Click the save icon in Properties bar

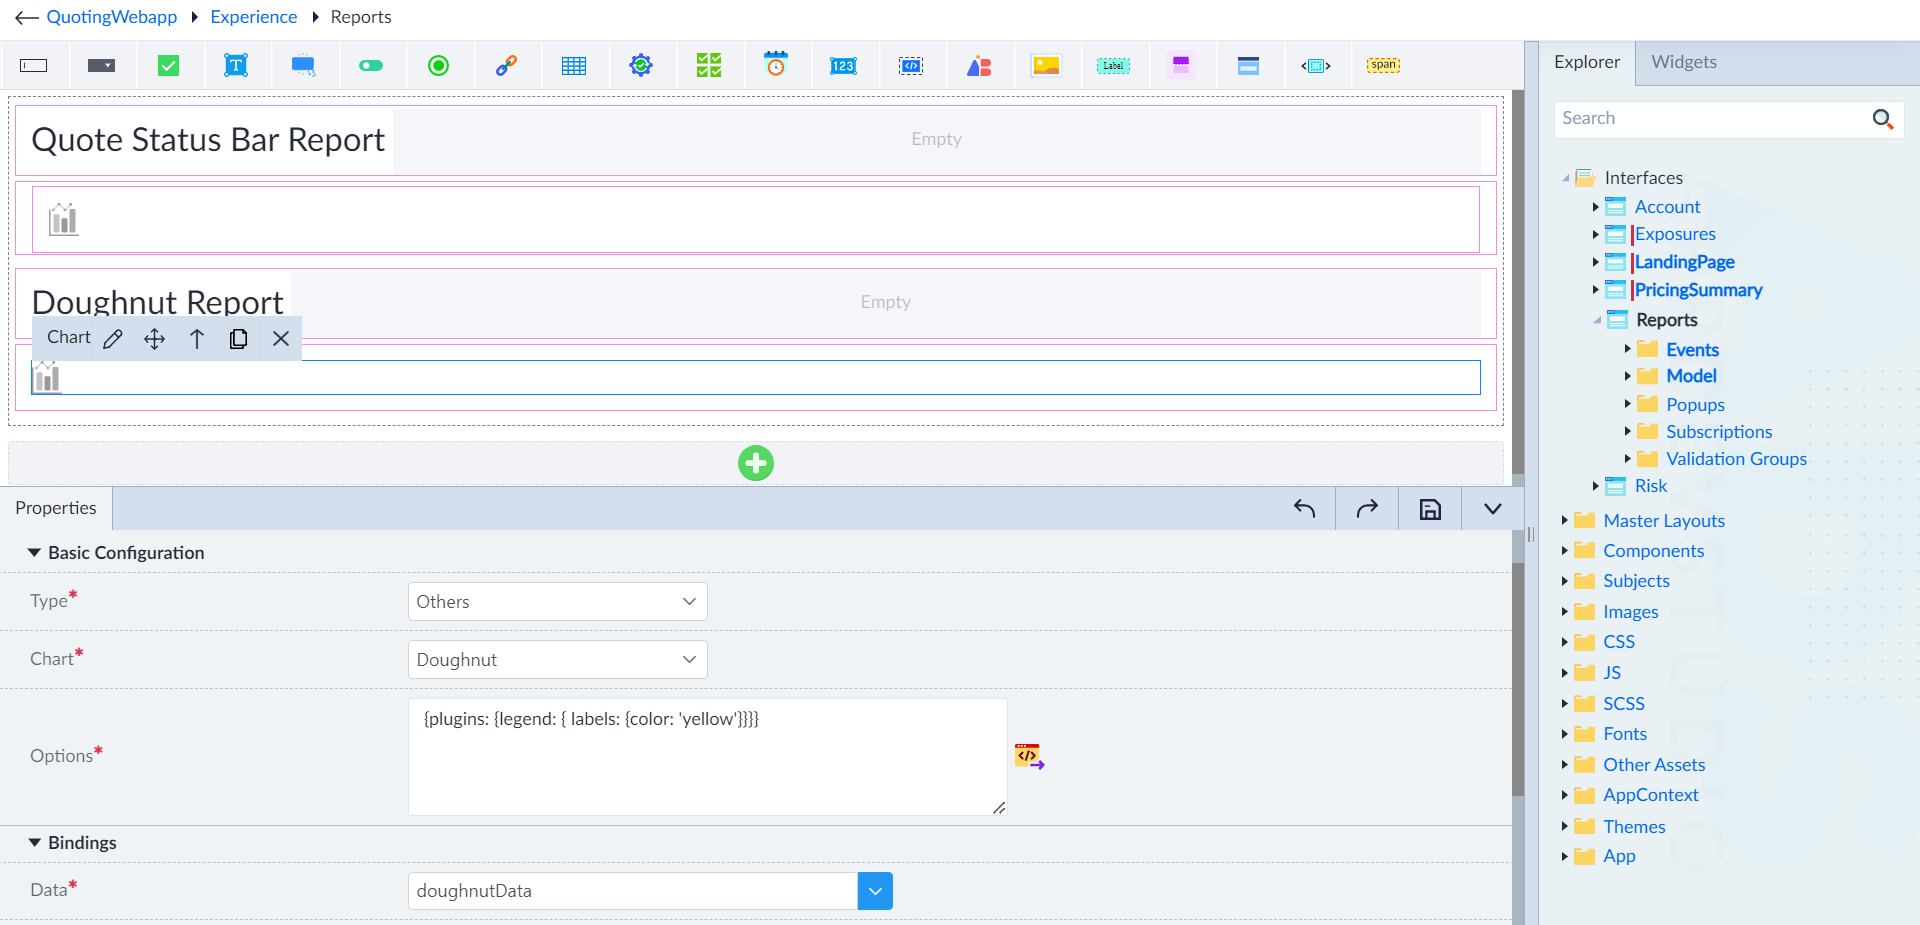1430,509
